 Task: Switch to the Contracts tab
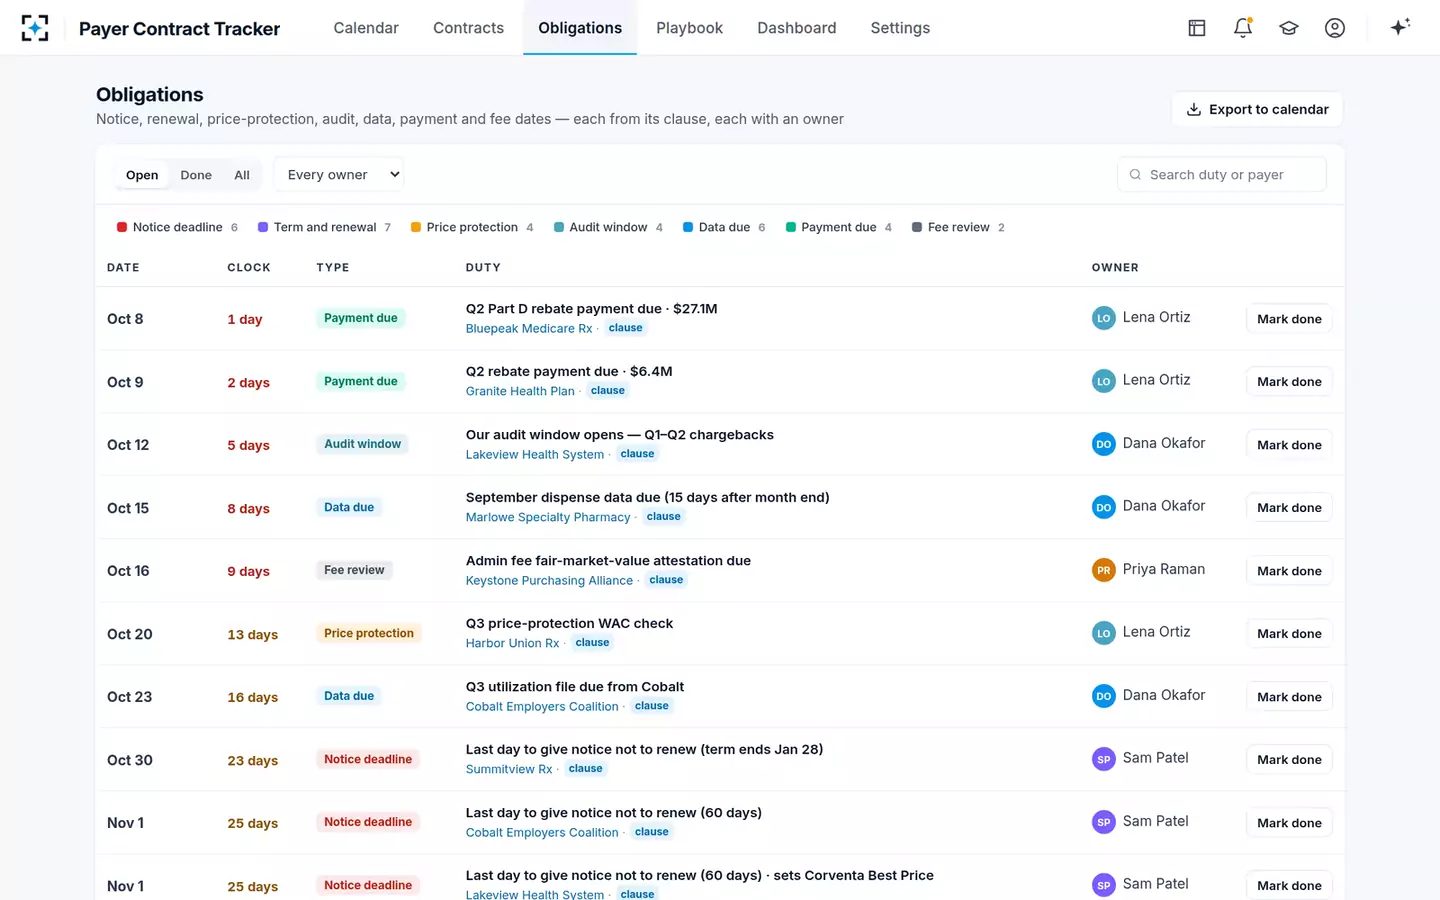coord(468,28)
